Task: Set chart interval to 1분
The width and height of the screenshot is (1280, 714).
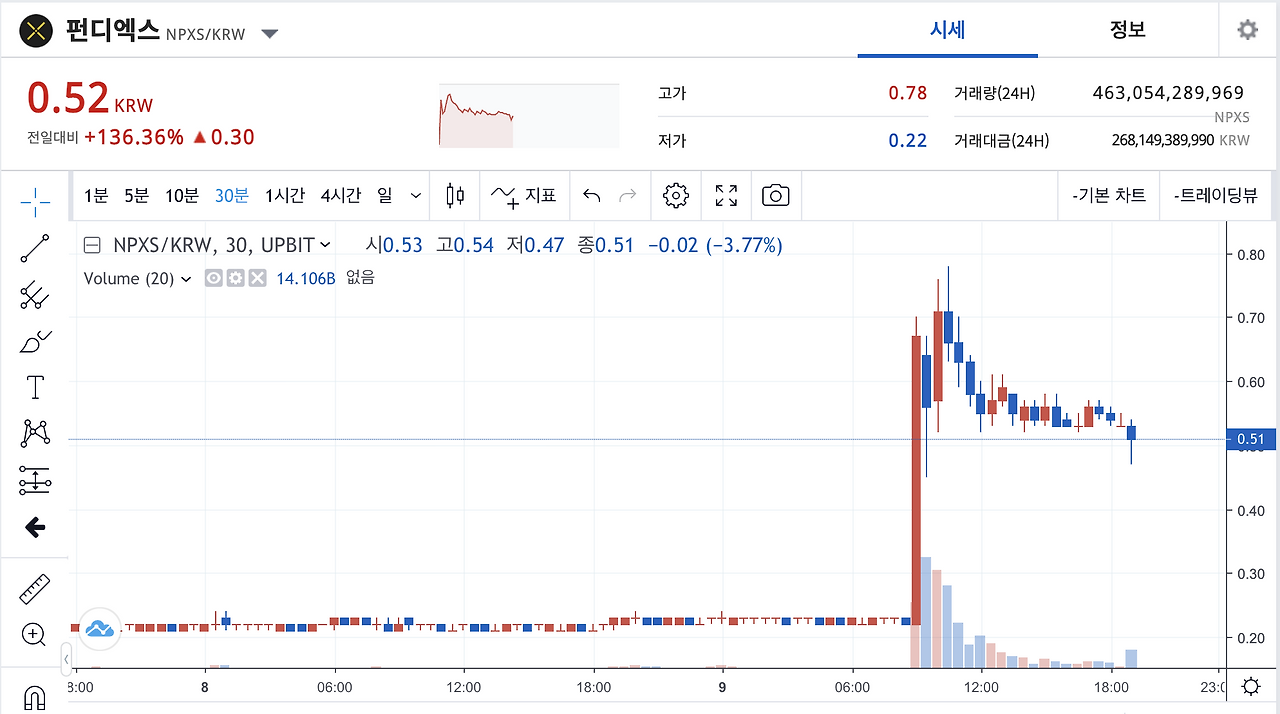Action: (x=96, y=196)
